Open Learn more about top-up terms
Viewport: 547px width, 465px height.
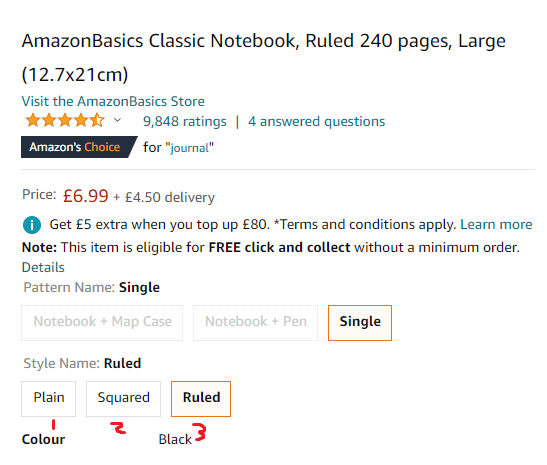[496, 224]
